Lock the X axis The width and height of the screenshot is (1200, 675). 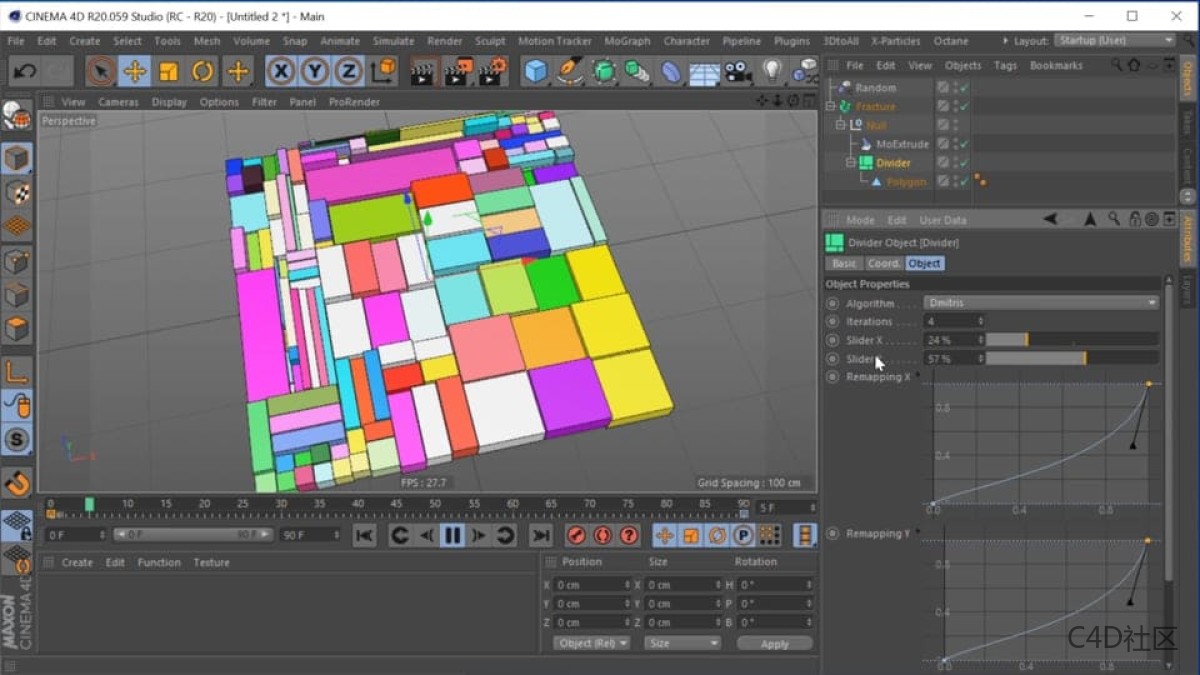point(281,70)
